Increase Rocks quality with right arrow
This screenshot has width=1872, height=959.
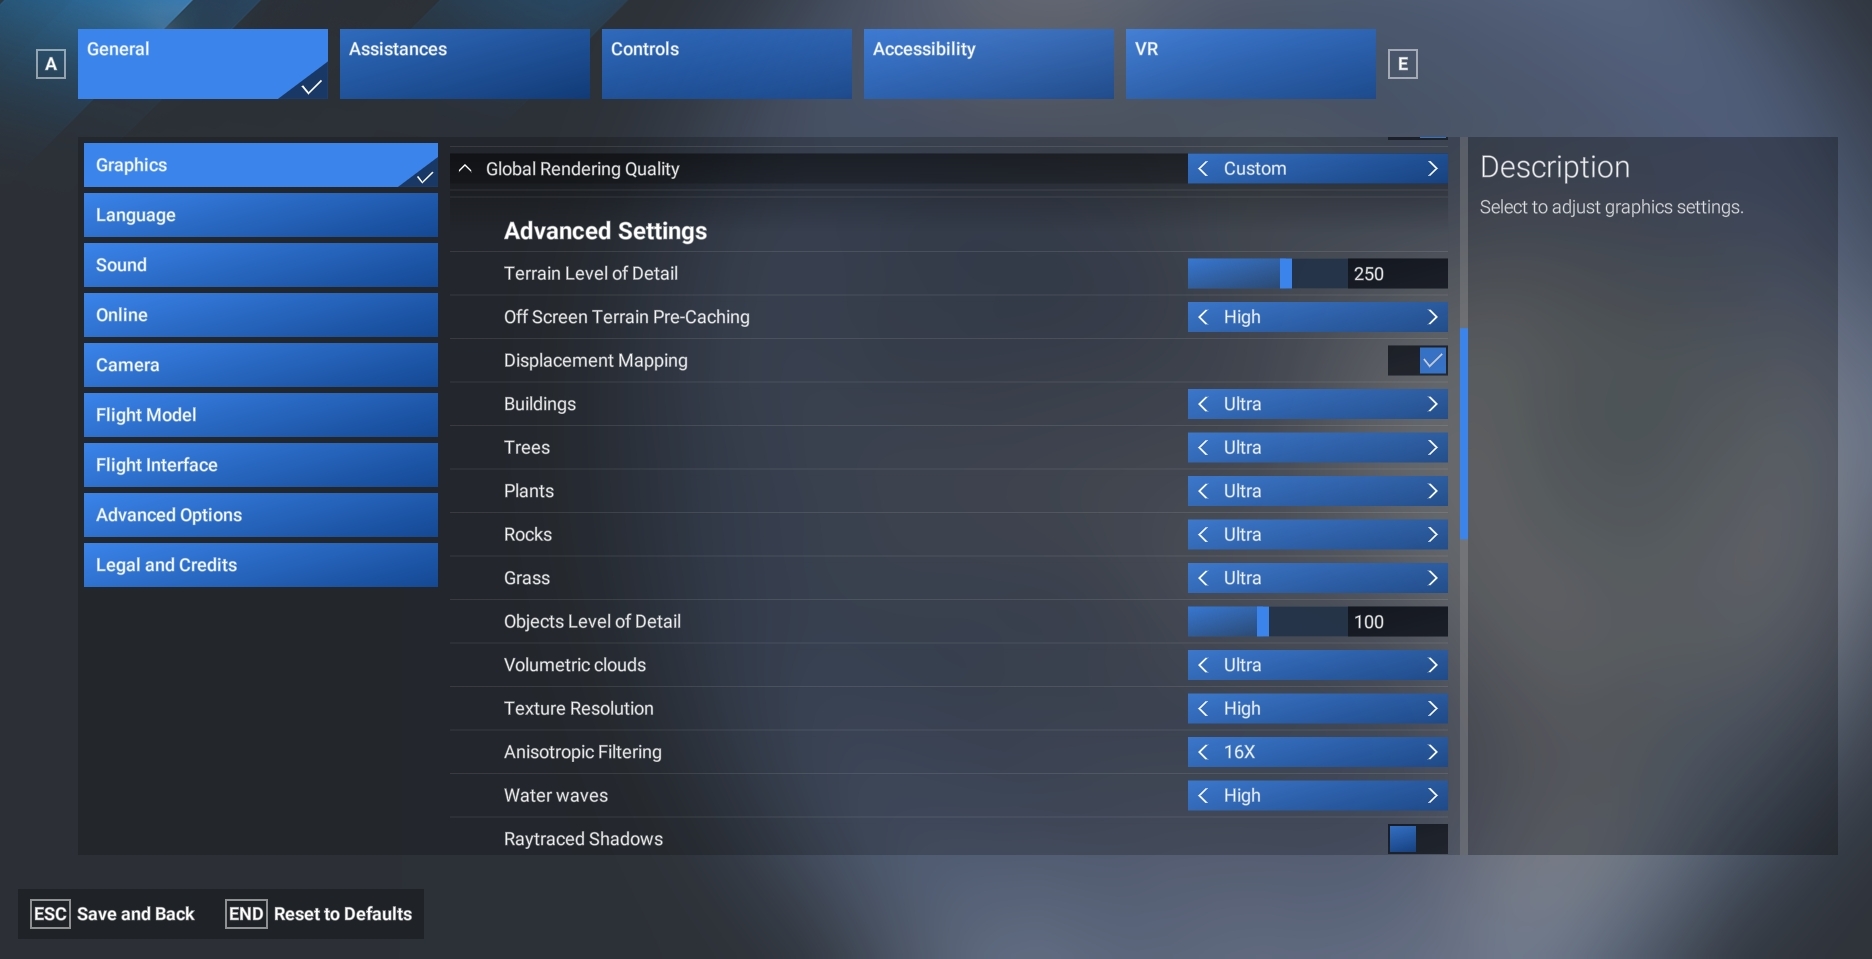1433,535
